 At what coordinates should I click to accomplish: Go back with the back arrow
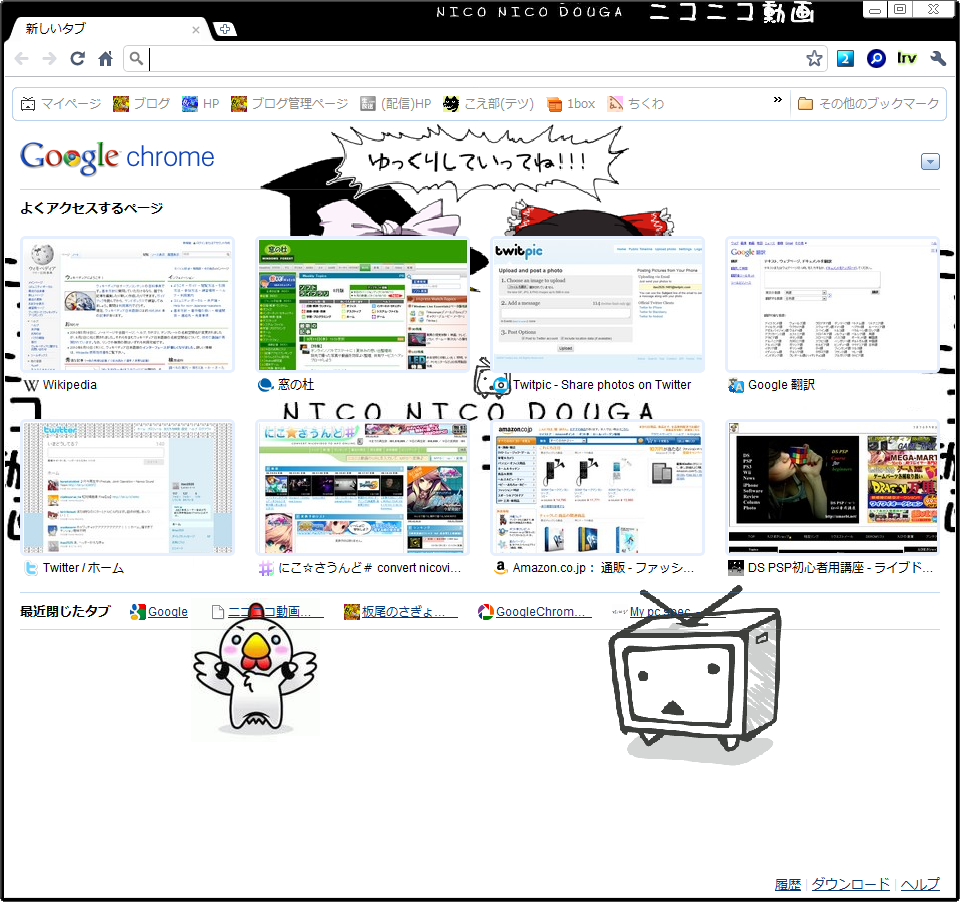pos(21,59)
